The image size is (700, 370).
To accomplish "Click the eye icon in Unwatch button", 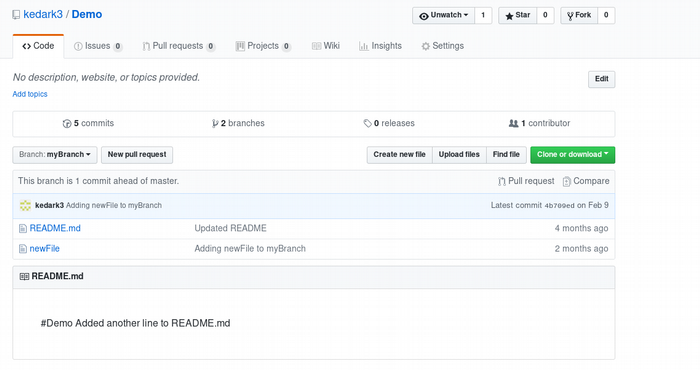I will coord(424,16).
